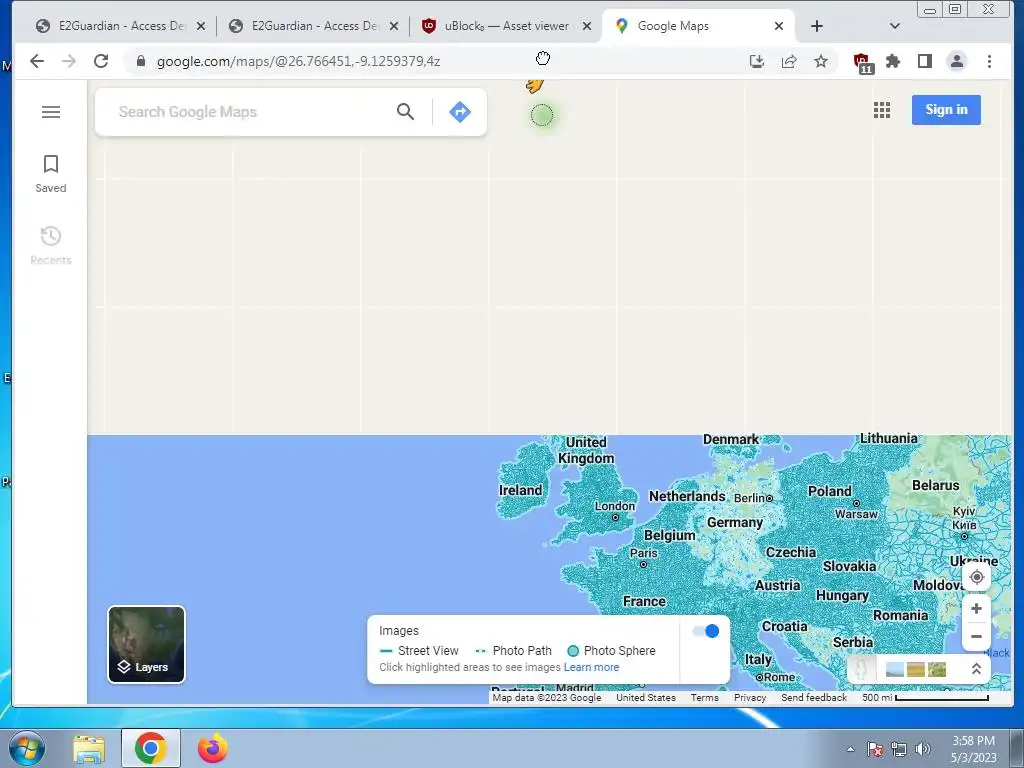
Task: Open the Extensions puzzle icon
Action: (x=893, y=61)
